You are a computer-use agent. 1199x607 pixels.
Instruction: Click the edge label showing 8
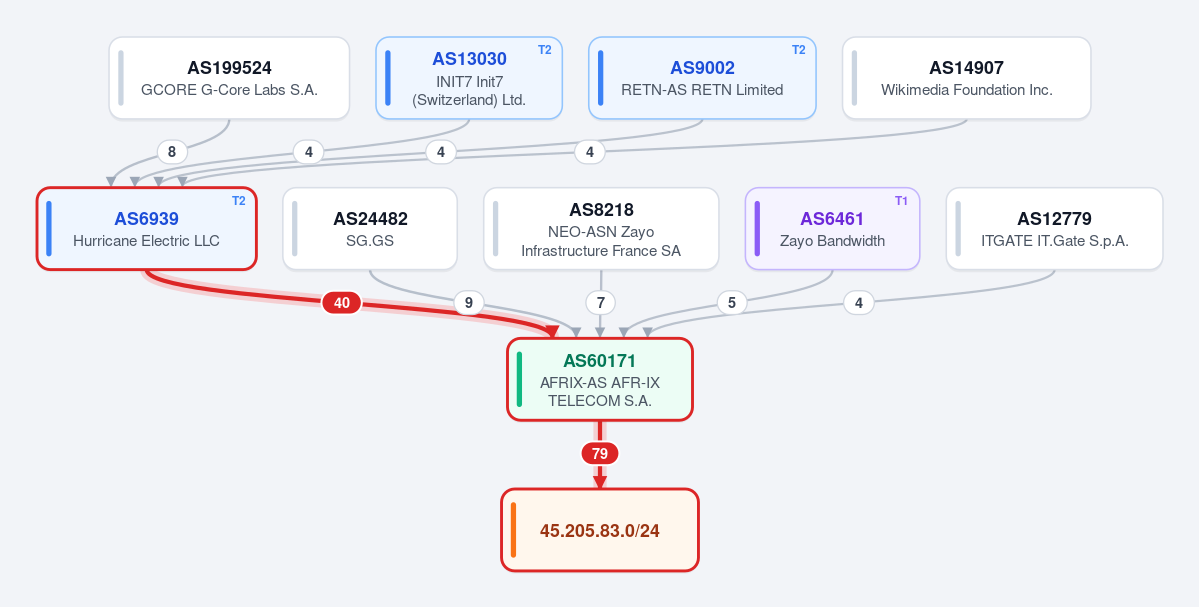172,152
